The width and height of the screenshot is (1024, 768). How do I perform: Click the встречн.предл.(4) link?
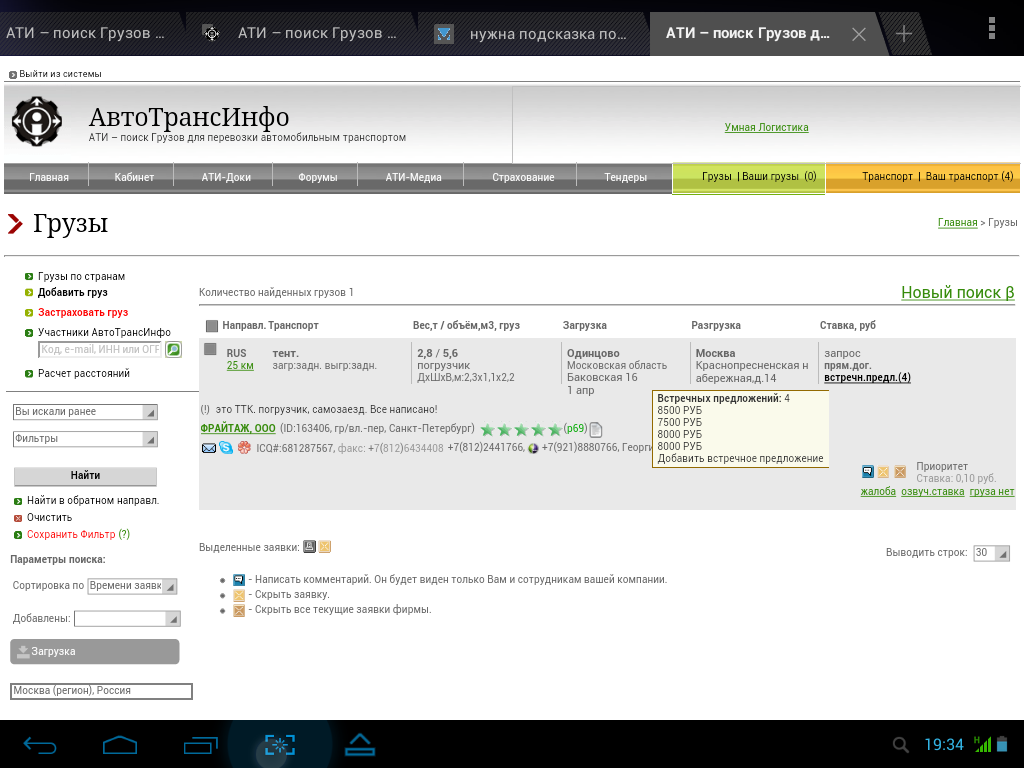point(867,377)
